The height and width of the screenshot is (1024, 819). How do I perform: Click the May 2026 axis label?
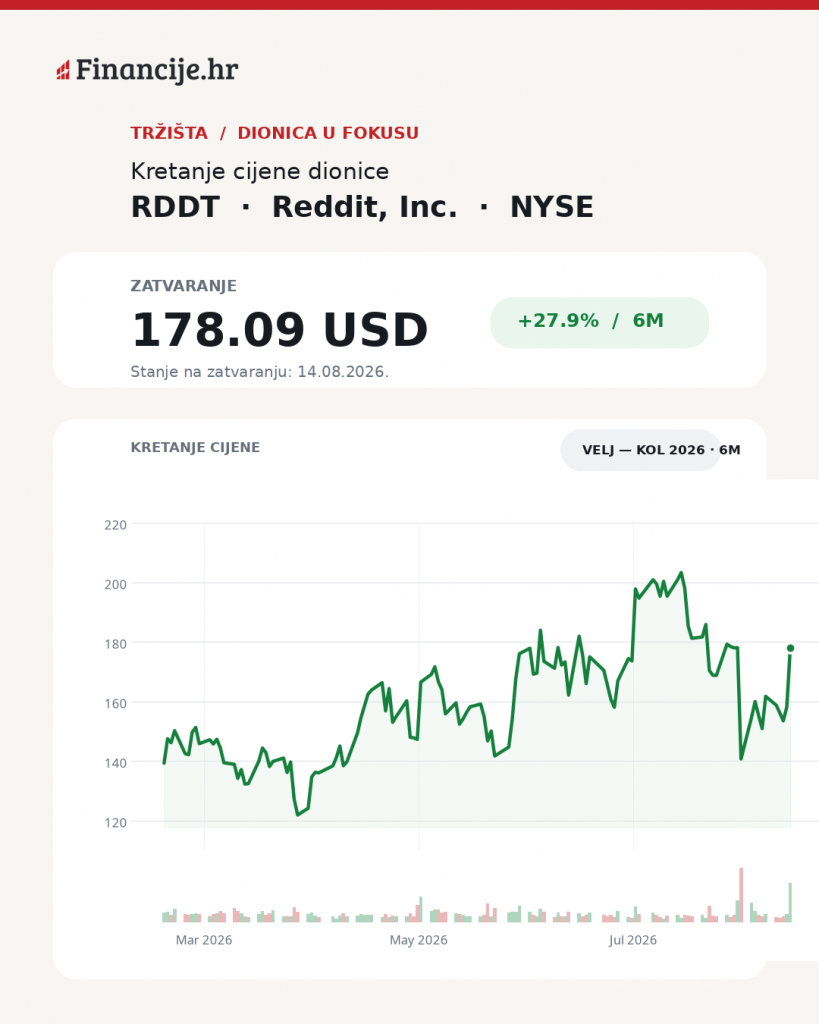point(419,940)
